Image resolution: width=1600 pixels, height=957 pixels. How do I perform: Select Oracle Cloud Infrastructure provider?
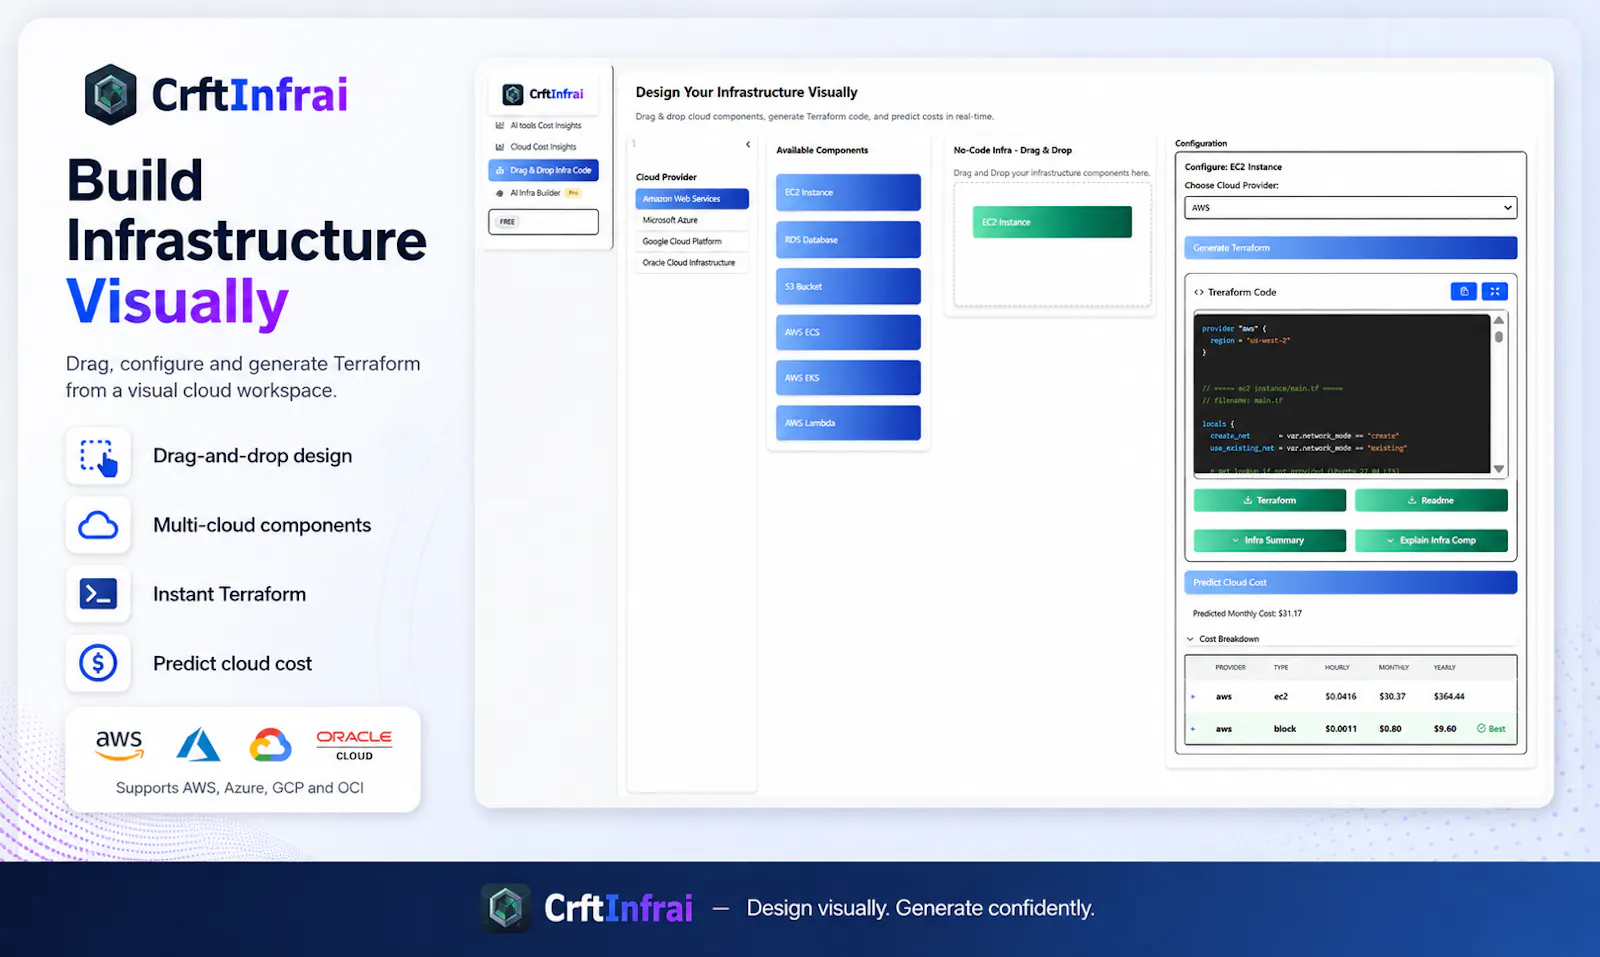click(x=692, y=262)
